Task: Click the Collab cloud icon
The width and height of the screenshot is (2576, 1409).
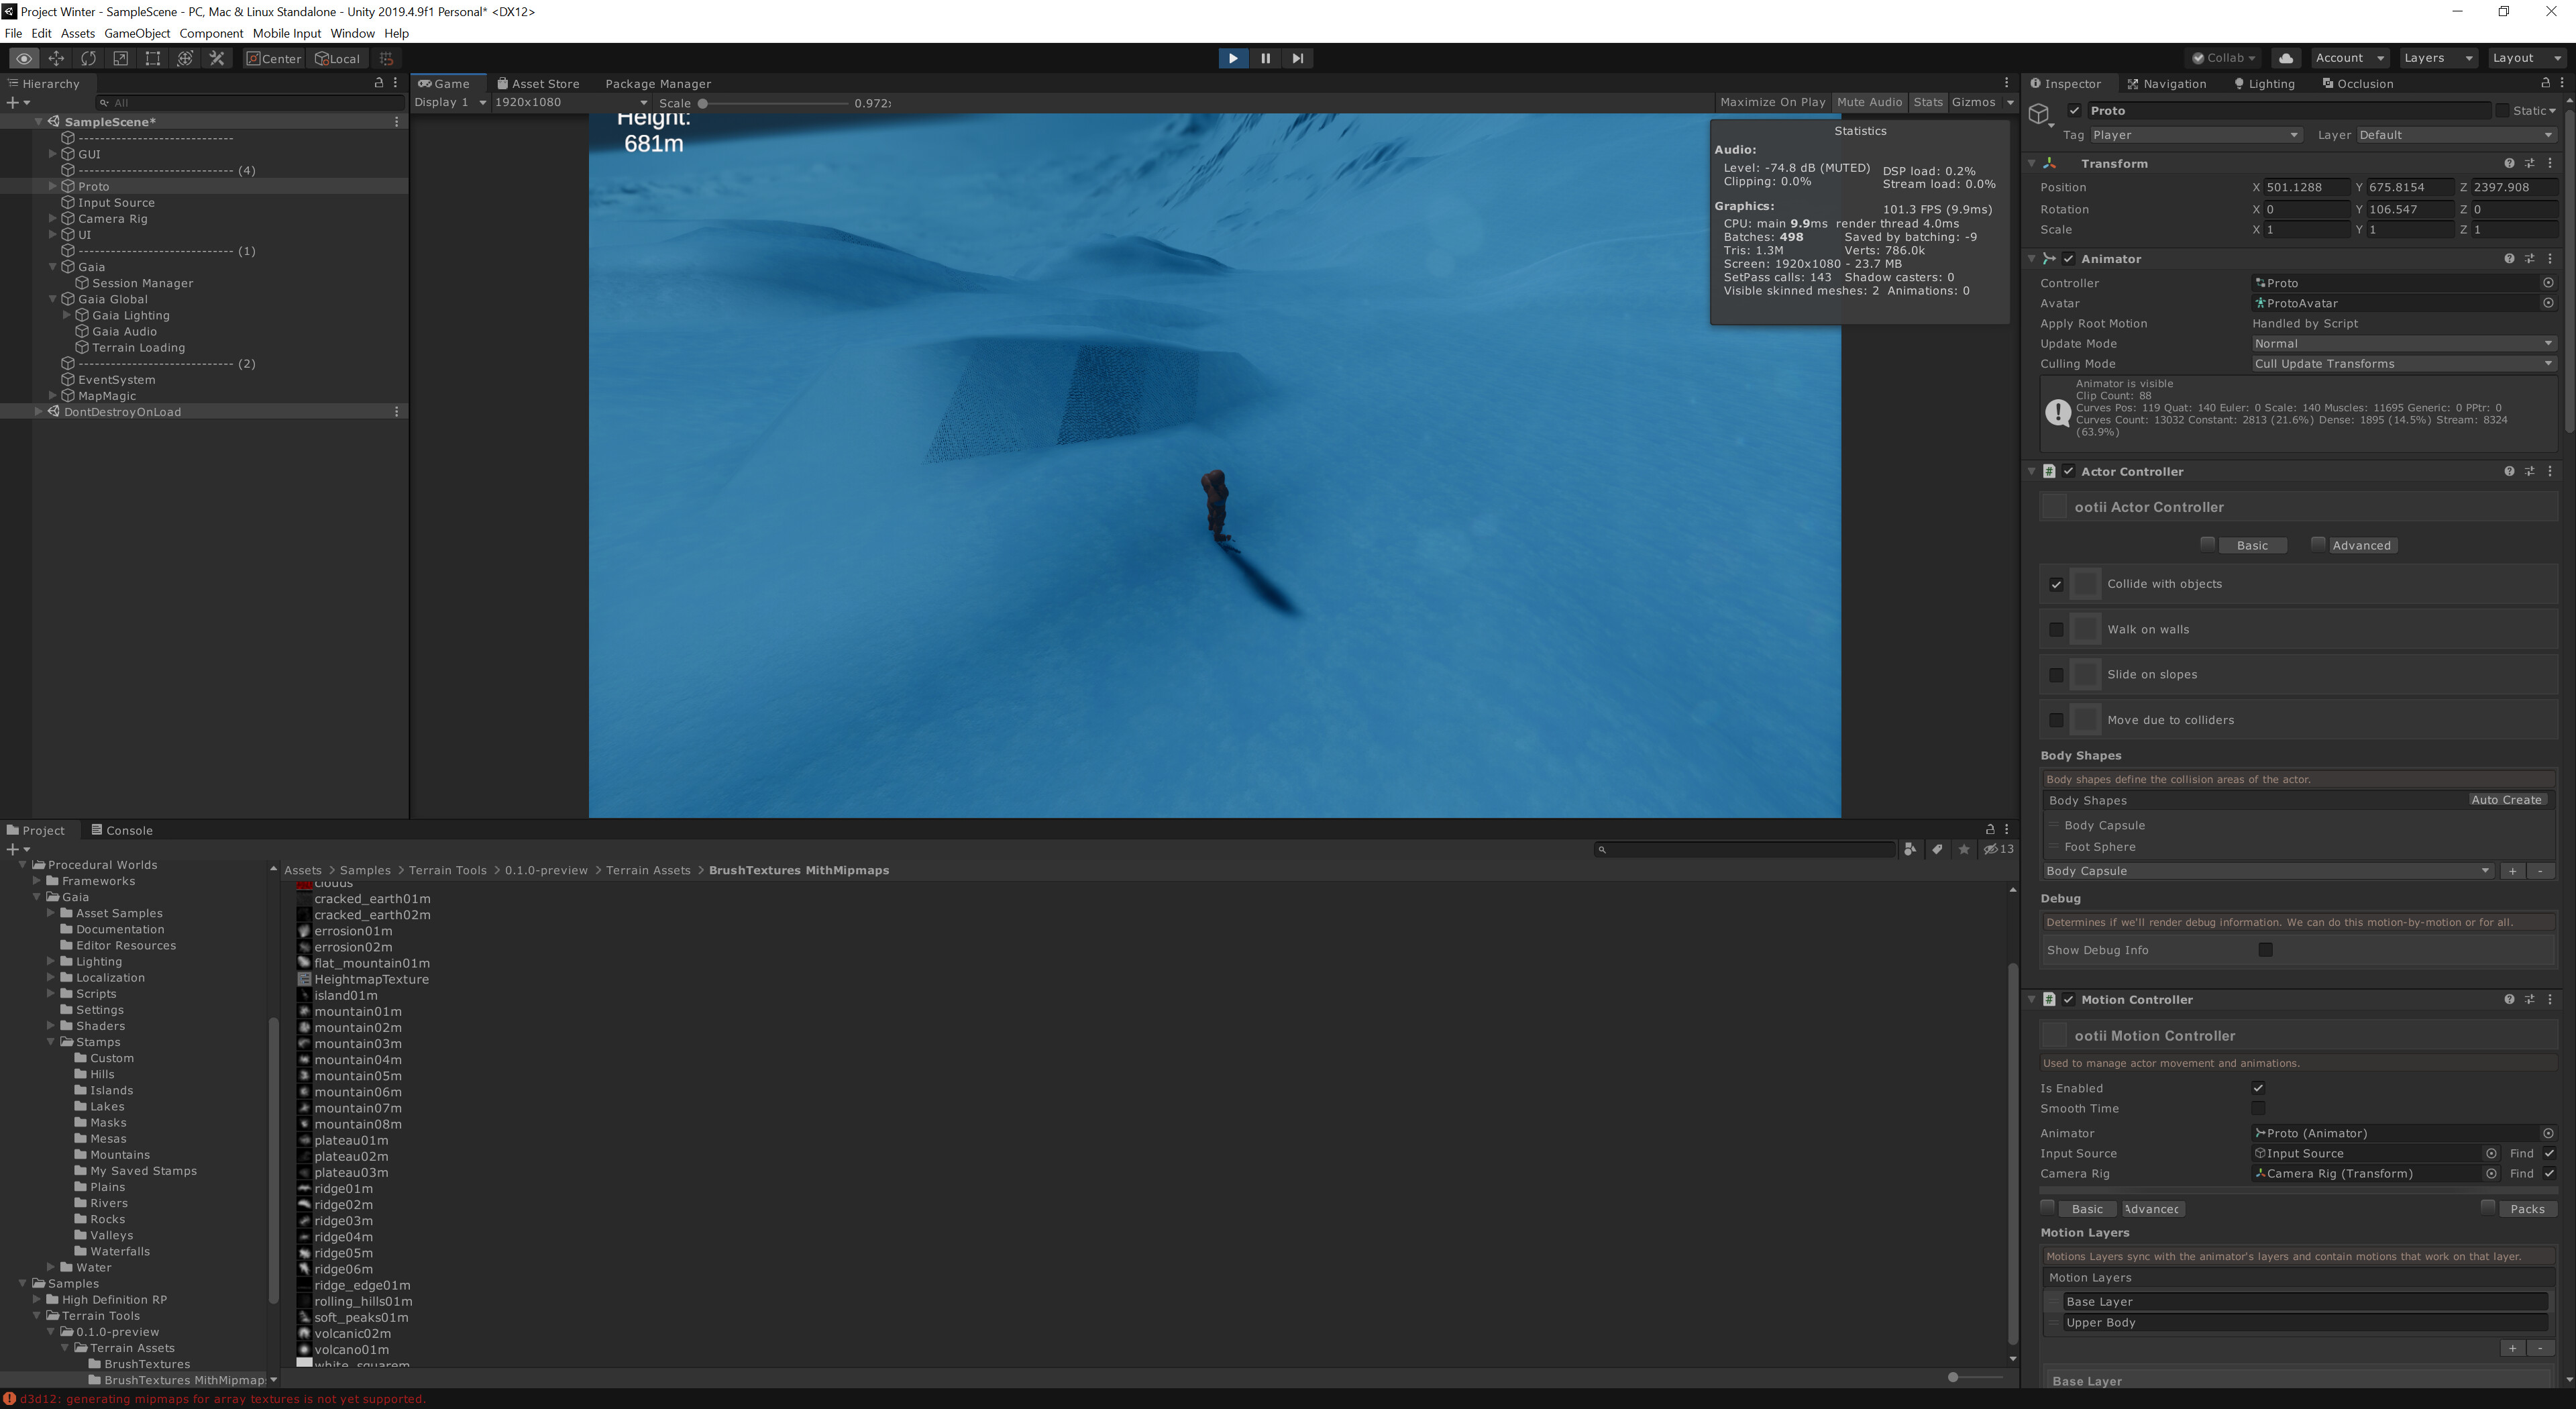Action: coord(2286,58)
